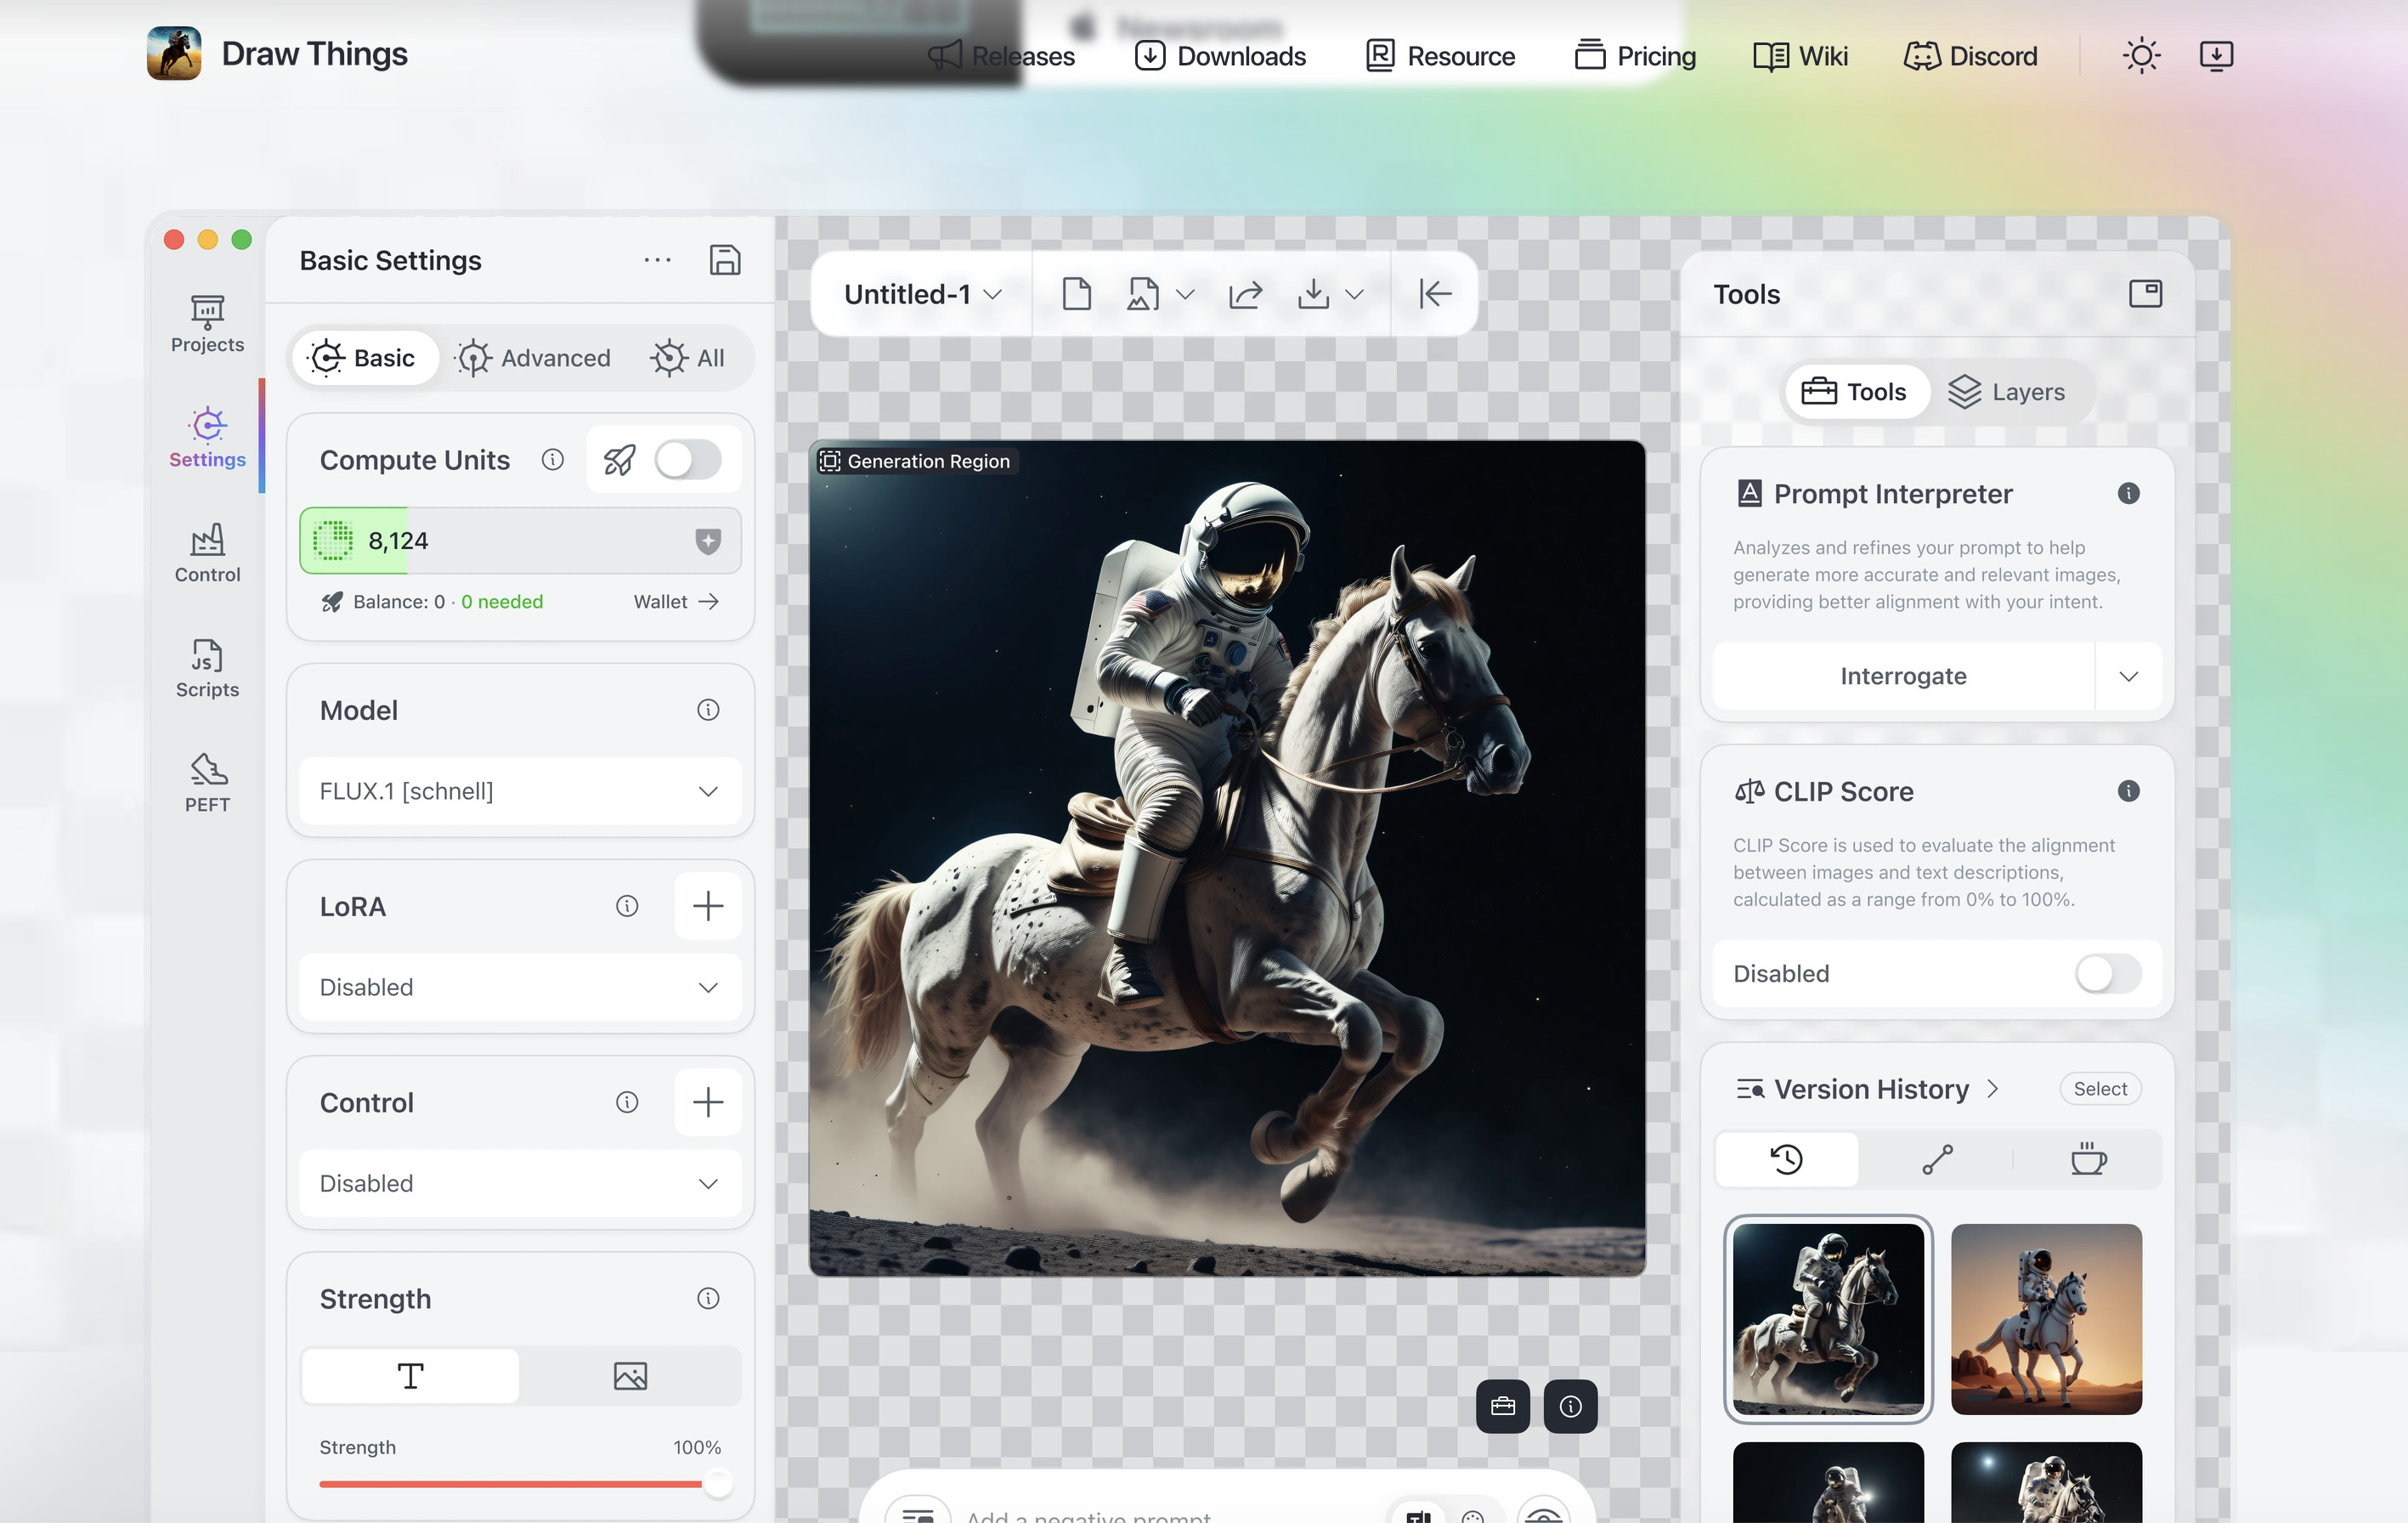Show Model info

708,710
